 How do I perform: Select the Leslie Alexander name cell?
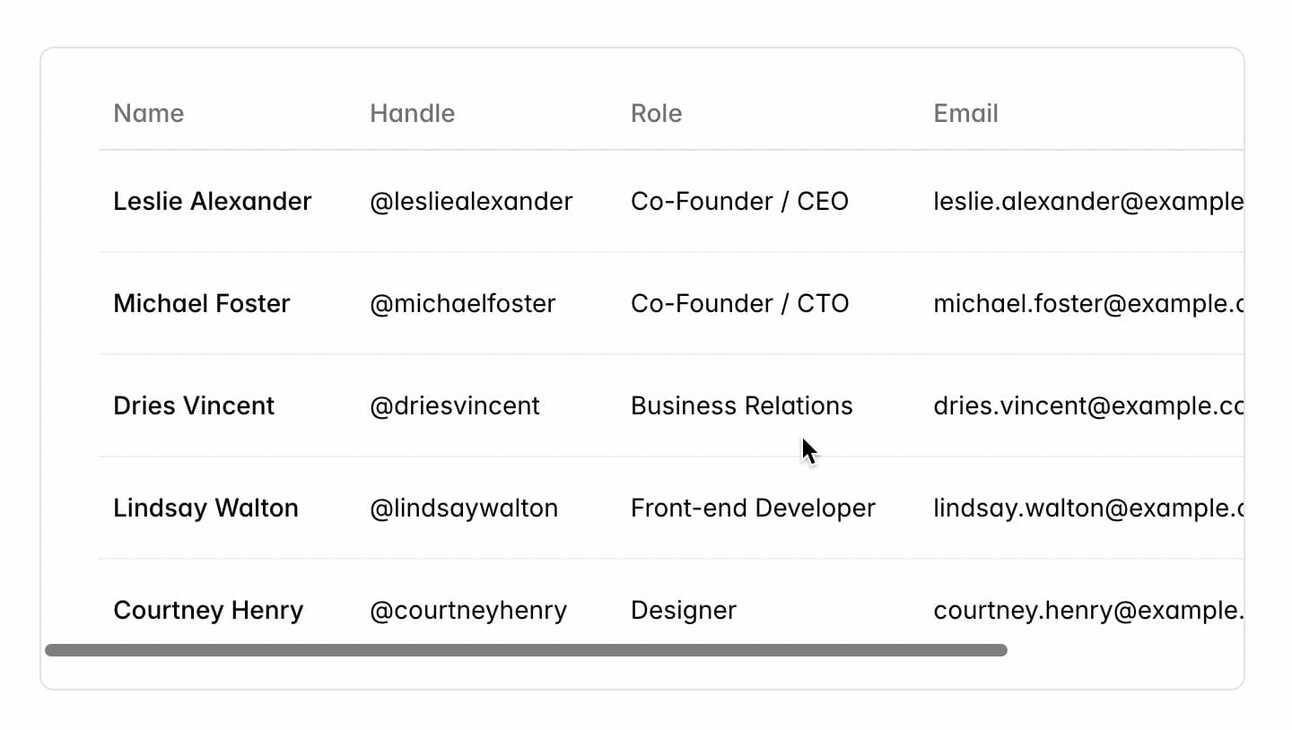(x=212, y=201)
